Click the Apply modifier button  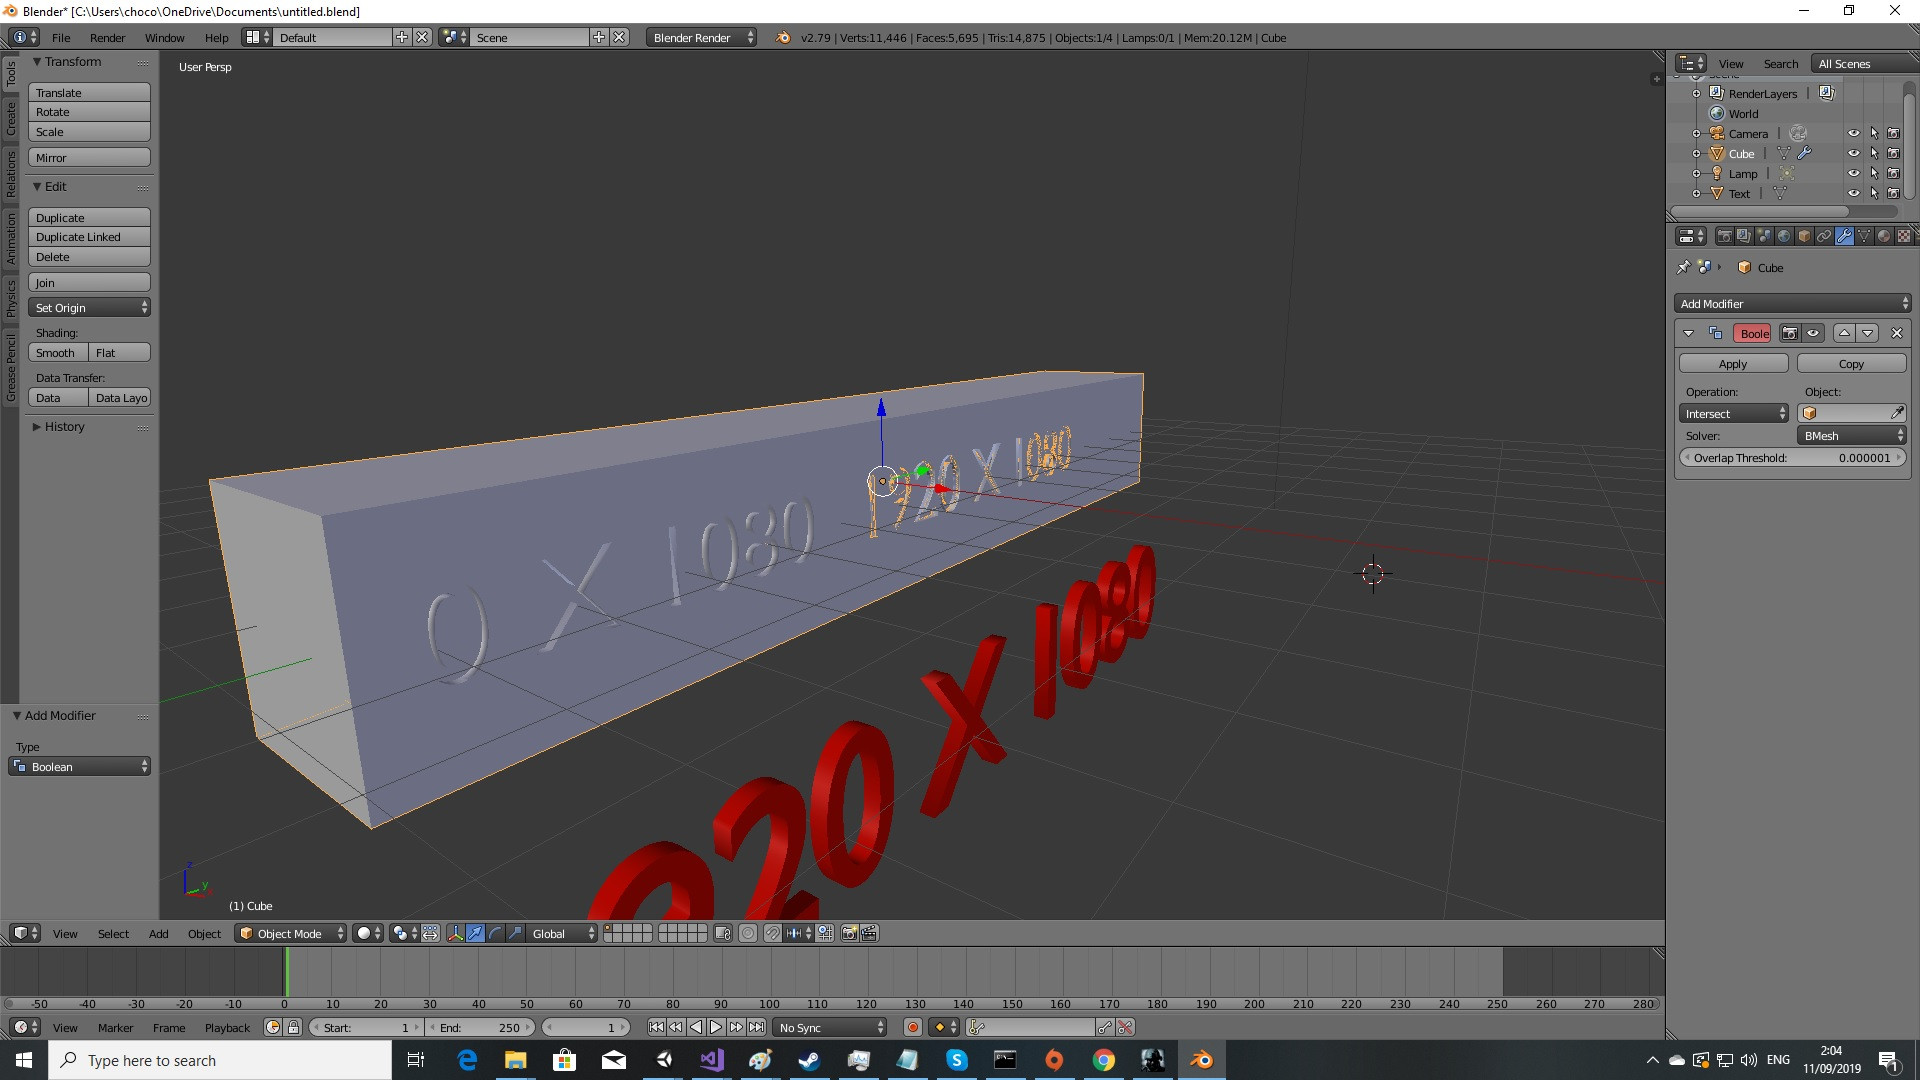(1733, 363)
